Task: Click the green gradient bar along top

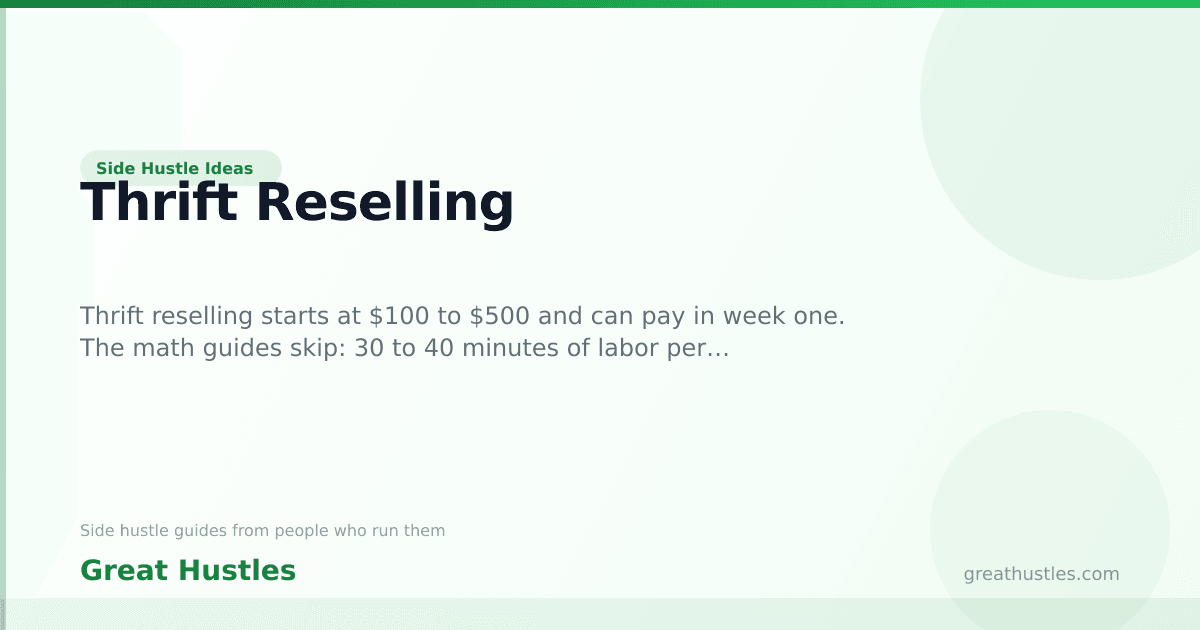Action: click(x=600, y=4)
